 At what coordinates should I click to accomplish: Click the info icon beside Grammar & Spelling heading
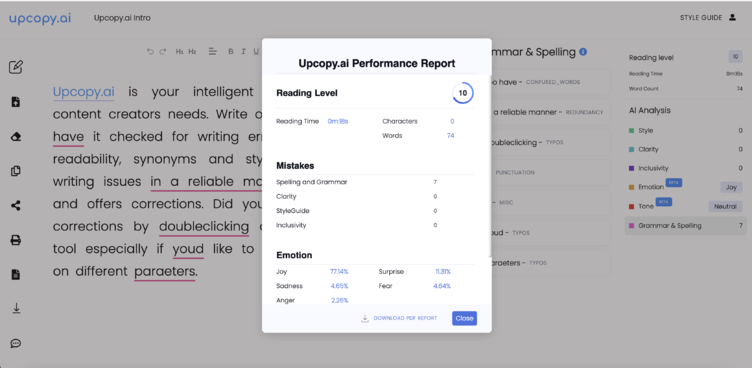tap(583, 52)
